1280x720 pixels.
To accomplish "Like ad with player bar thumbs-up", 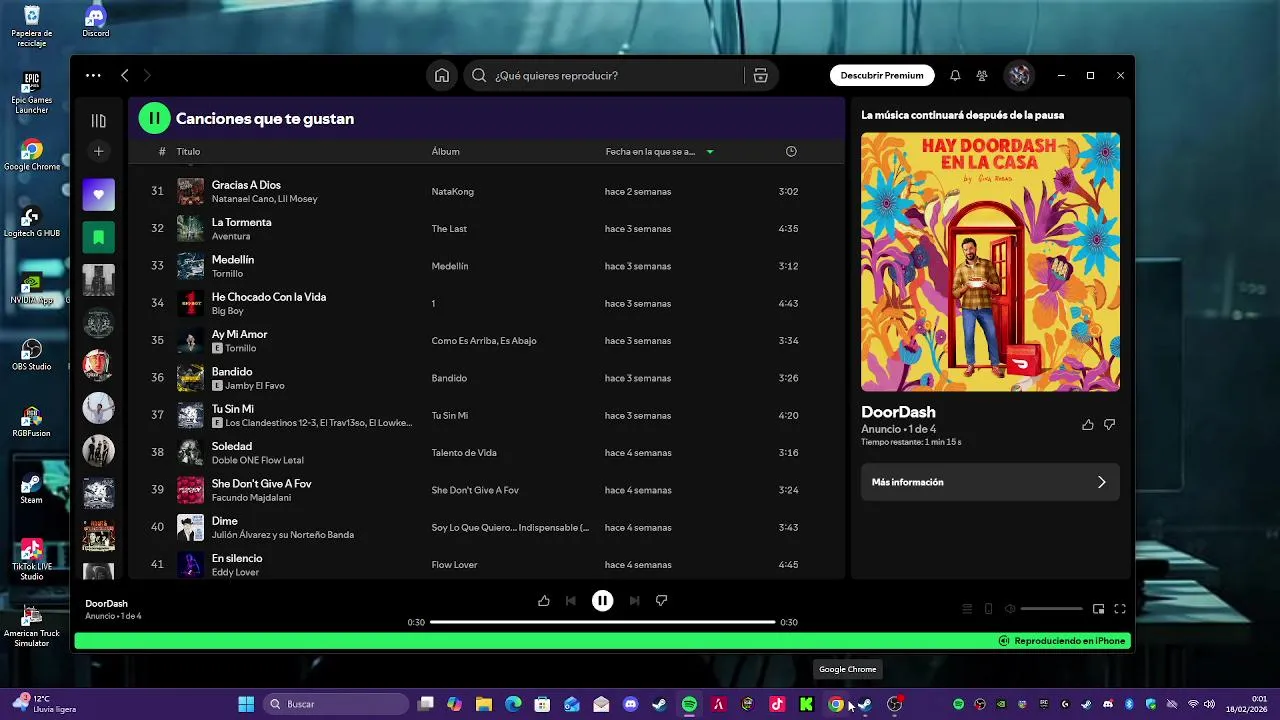I will pyautogui.click(x=543, y=601).
